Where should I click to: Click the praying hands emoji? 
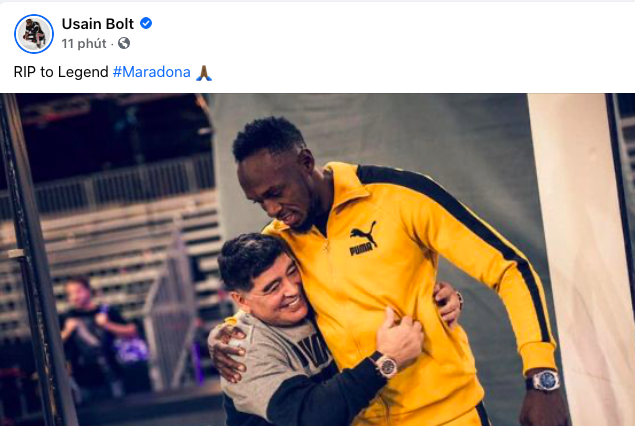pyautogui.click(x=204, y=72)
